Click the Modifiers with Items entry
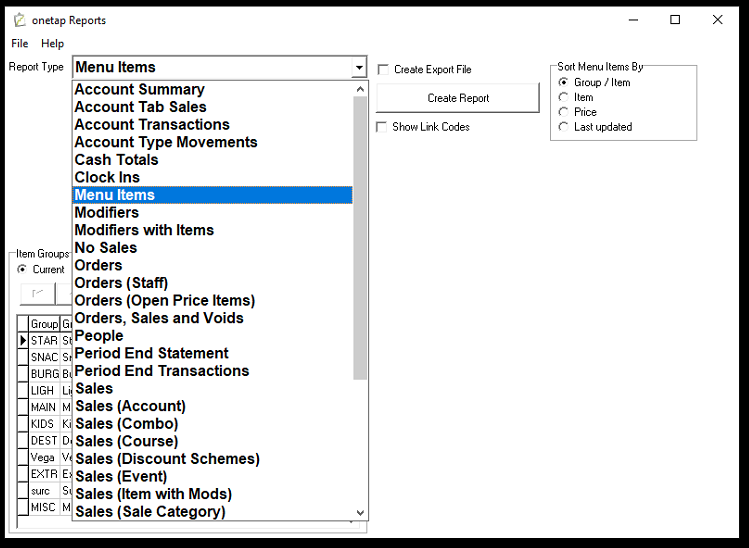This screenshot has width=749, height=548. 144,230
